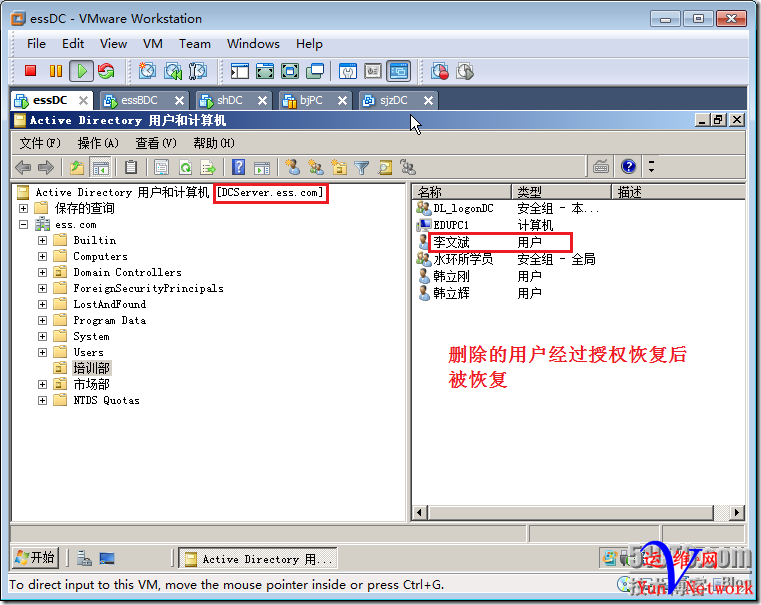Add objects to group icon
The image size is (761, 605).
tap(408, 168)
